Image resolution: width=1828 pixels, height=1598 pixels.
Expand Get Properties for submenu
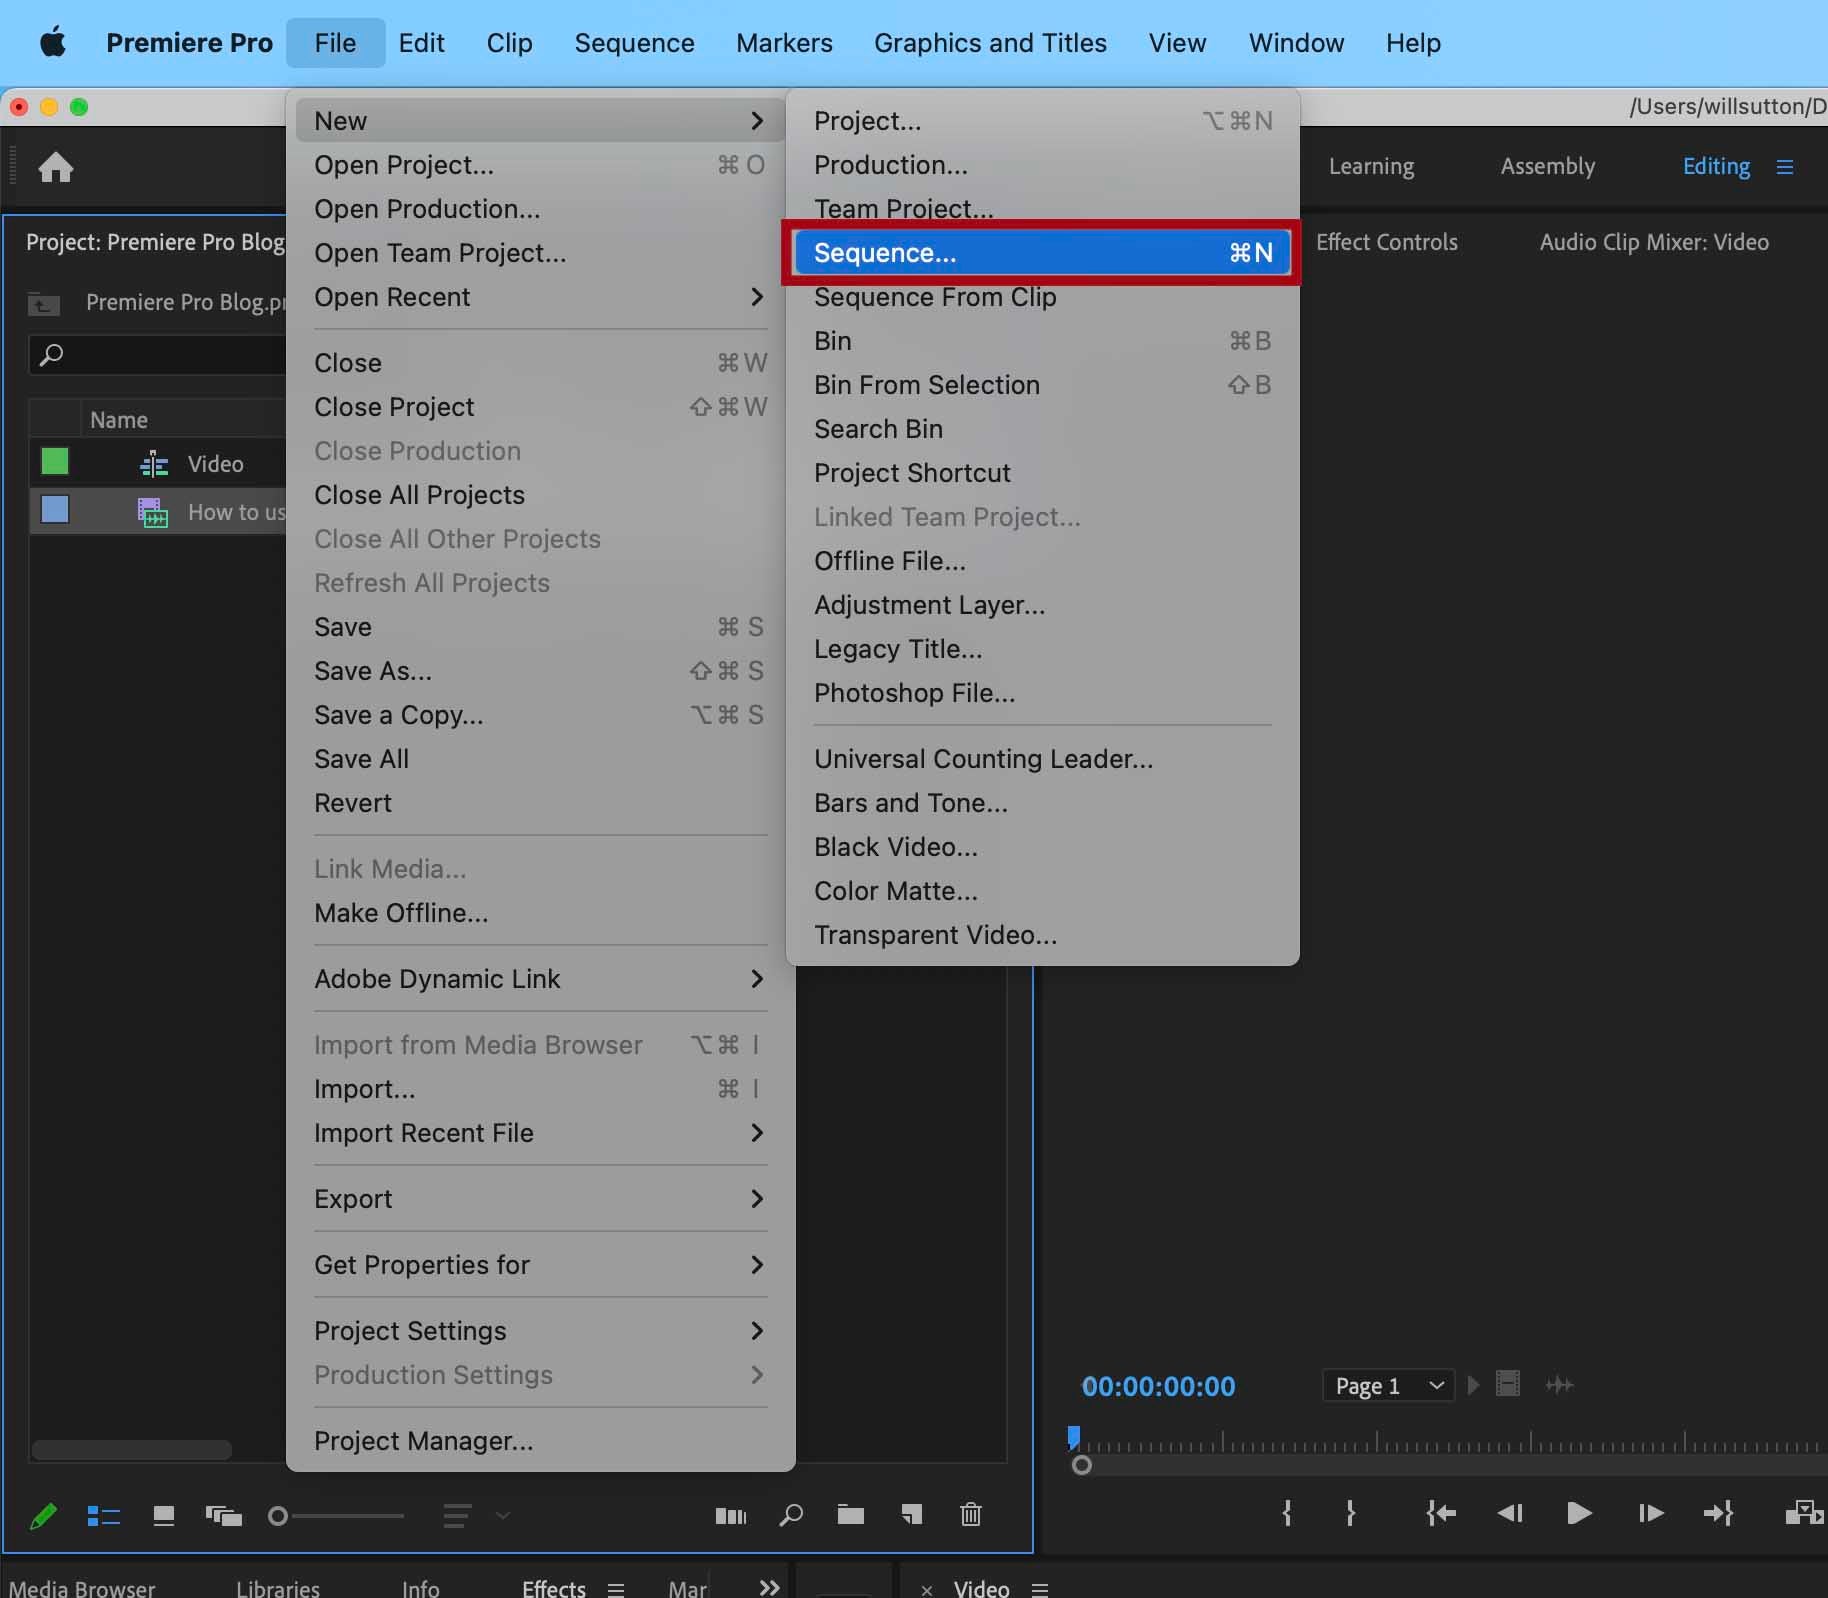(540, 1265)
